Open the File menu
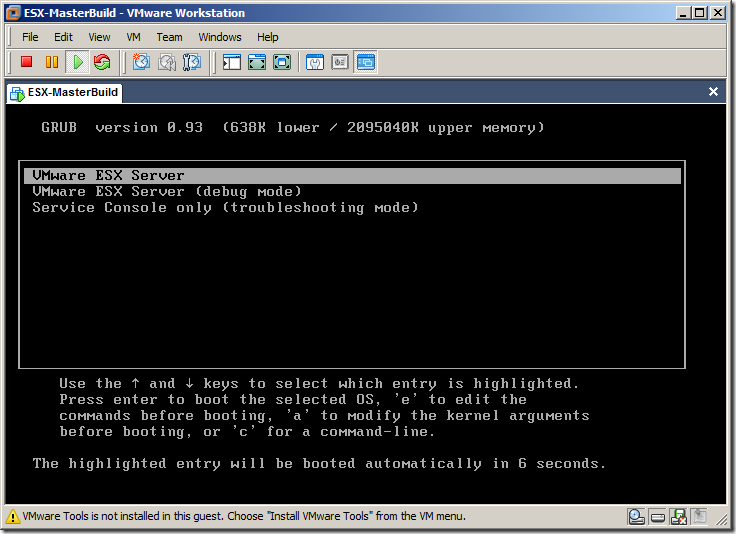 (30, 37)
